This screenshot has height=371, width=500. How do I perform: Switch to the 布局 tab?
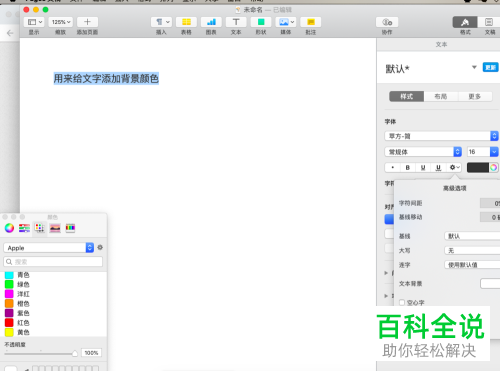(x=441, y=97)
